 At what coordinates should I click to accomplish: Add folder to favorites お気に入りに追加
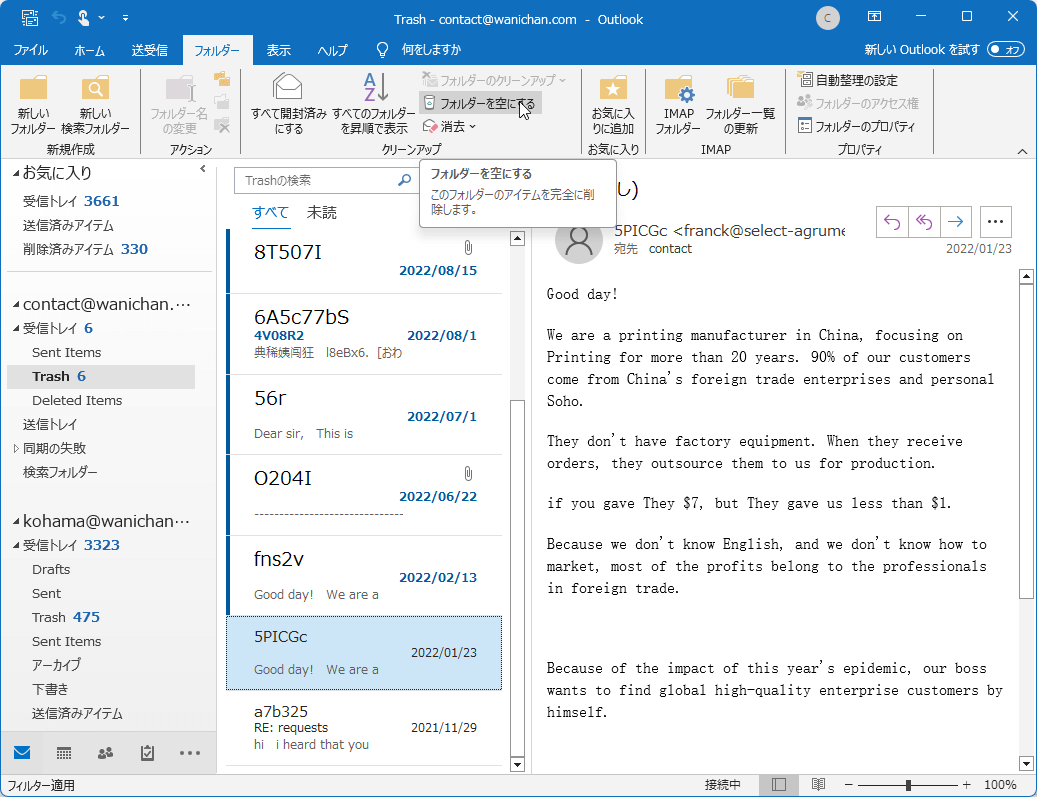click(612, 105)
